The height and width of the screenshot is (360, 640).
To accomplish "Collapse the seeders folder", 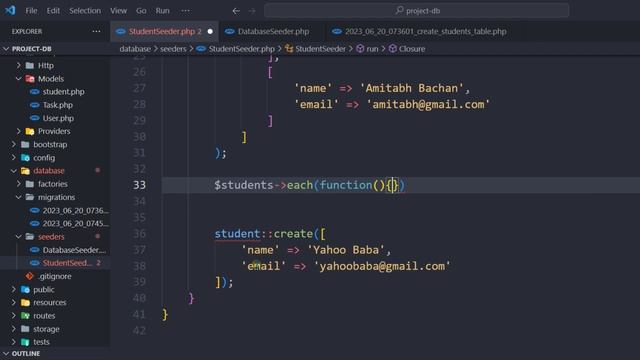I will (x=18, y=237).
